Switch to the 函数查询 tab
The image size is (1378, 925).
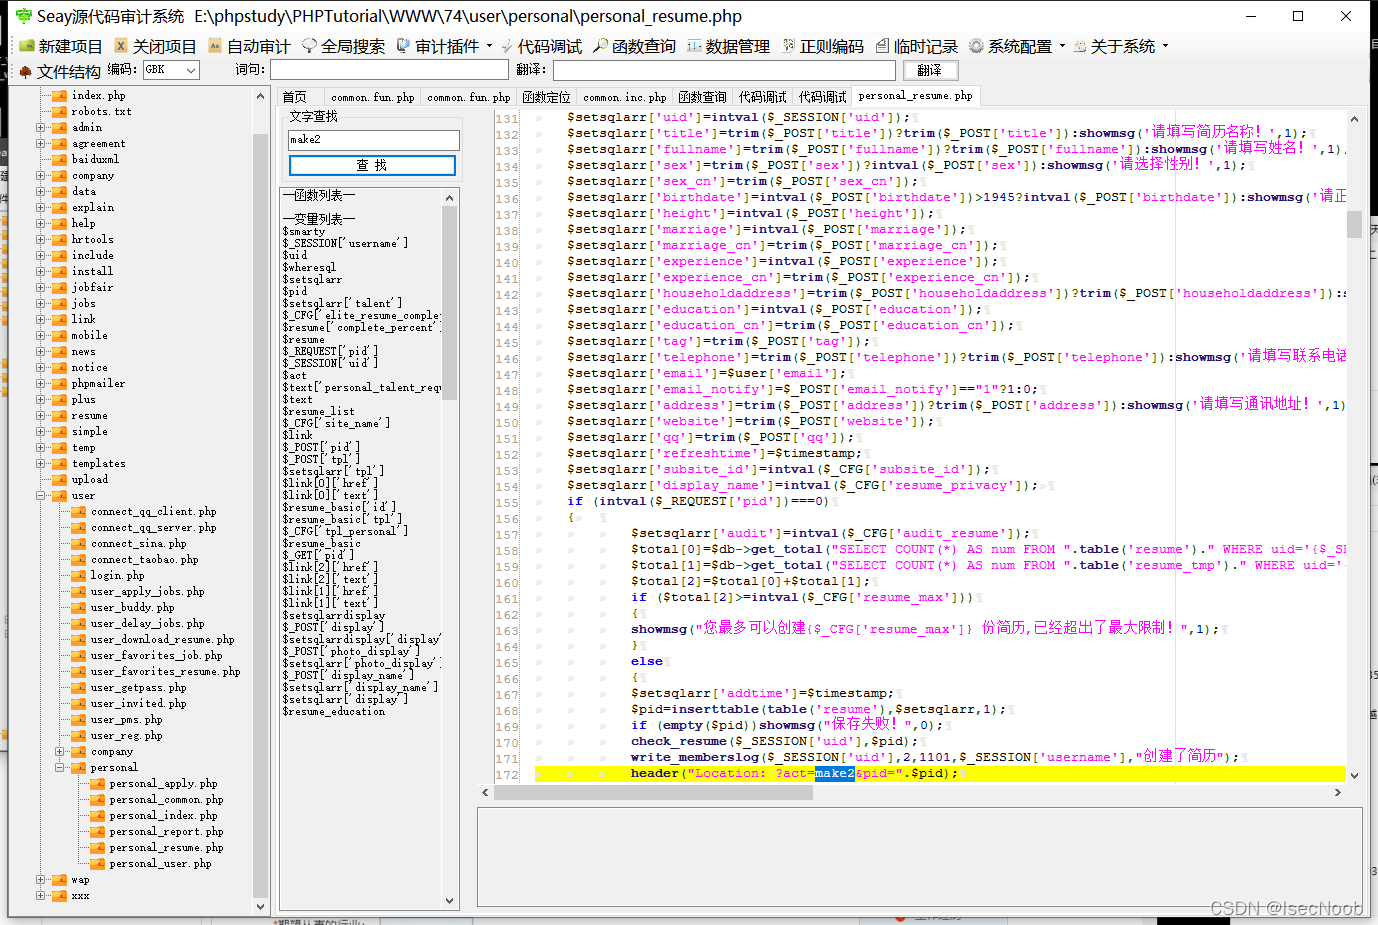pos(703,97)
